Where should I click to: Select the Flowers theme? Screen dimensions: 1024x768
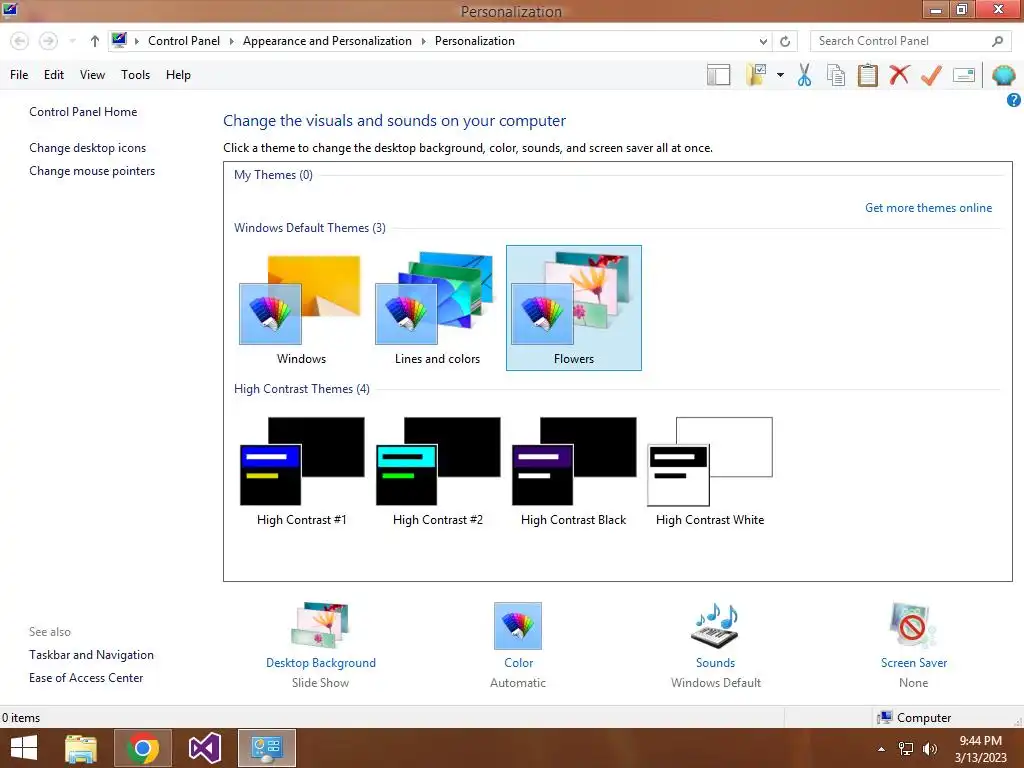(574, 308)
